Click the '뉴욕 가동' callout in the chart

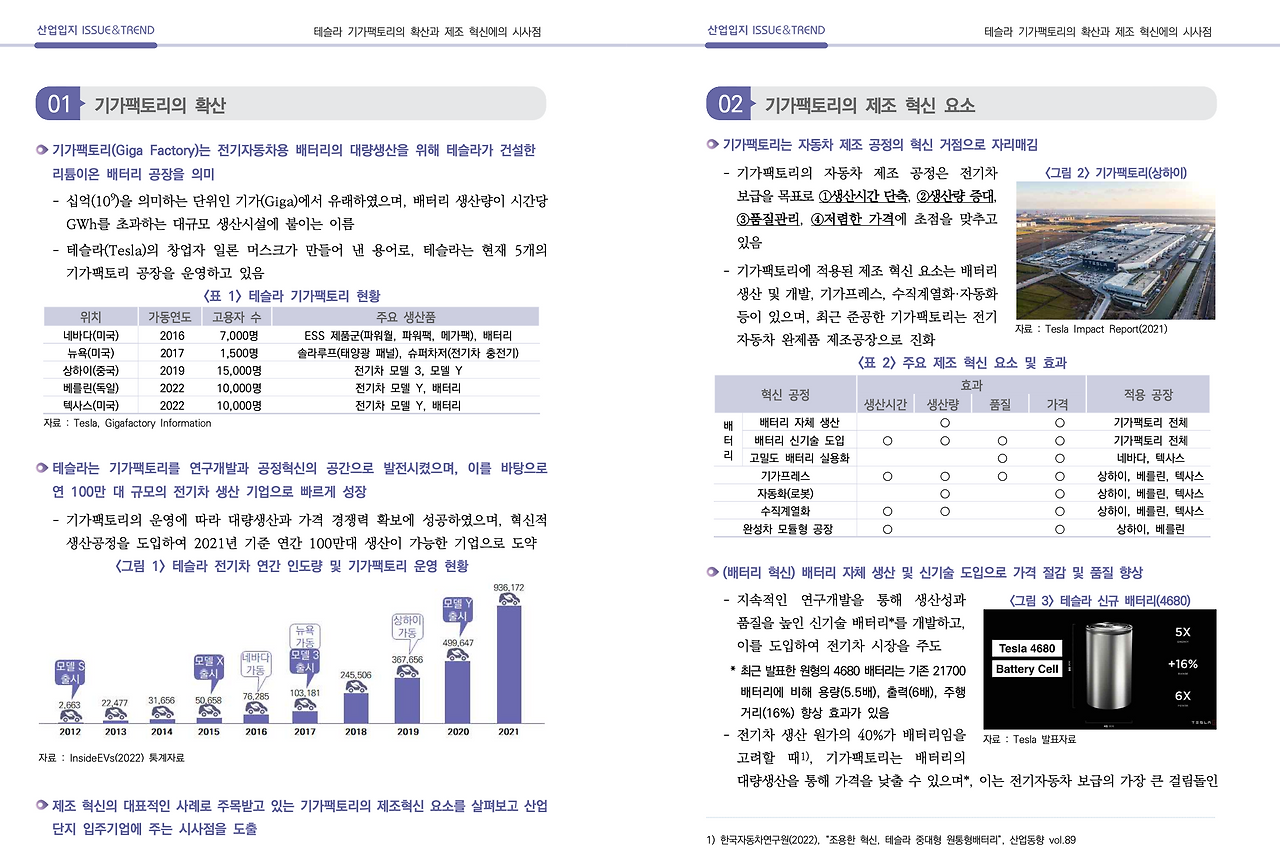[306, 636]
